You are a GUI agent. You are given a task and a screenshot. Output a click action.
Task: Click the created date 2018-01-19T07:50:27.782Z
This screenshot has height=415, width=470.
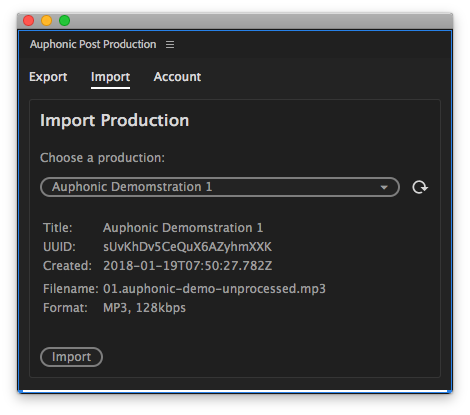(188, 266)
